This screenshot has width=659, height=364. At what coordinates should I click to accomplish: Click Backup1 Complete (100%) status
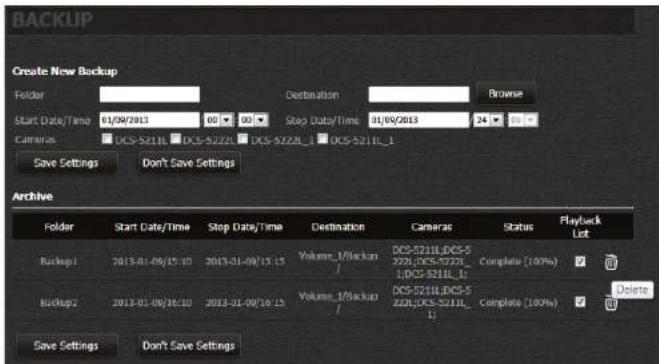coord(518,261)
